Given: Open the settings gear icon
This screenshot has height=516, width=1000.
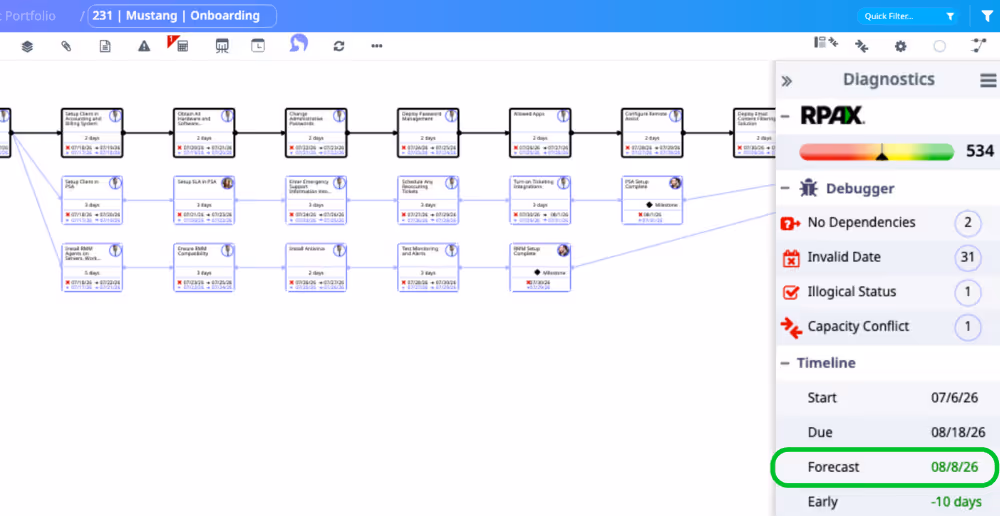Looking at the screenshot, I should [901, 46].
